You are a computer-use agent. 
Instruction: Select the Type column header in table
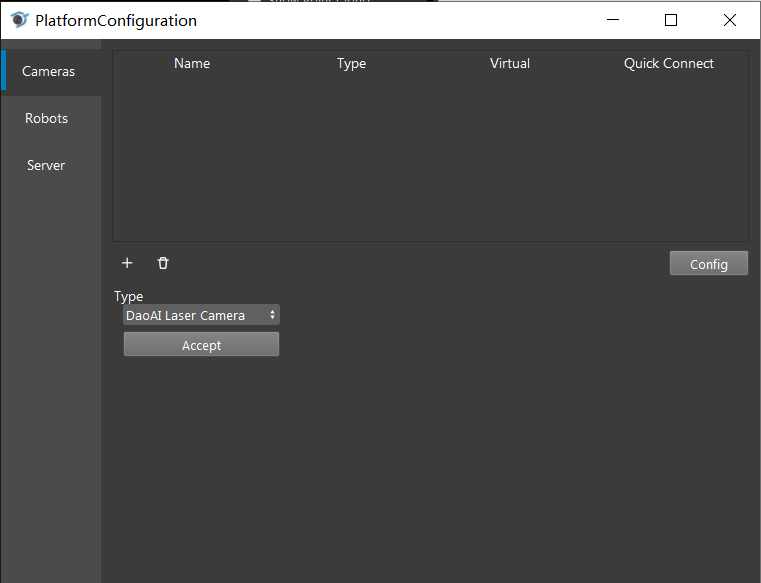click(x=351, y=64)
